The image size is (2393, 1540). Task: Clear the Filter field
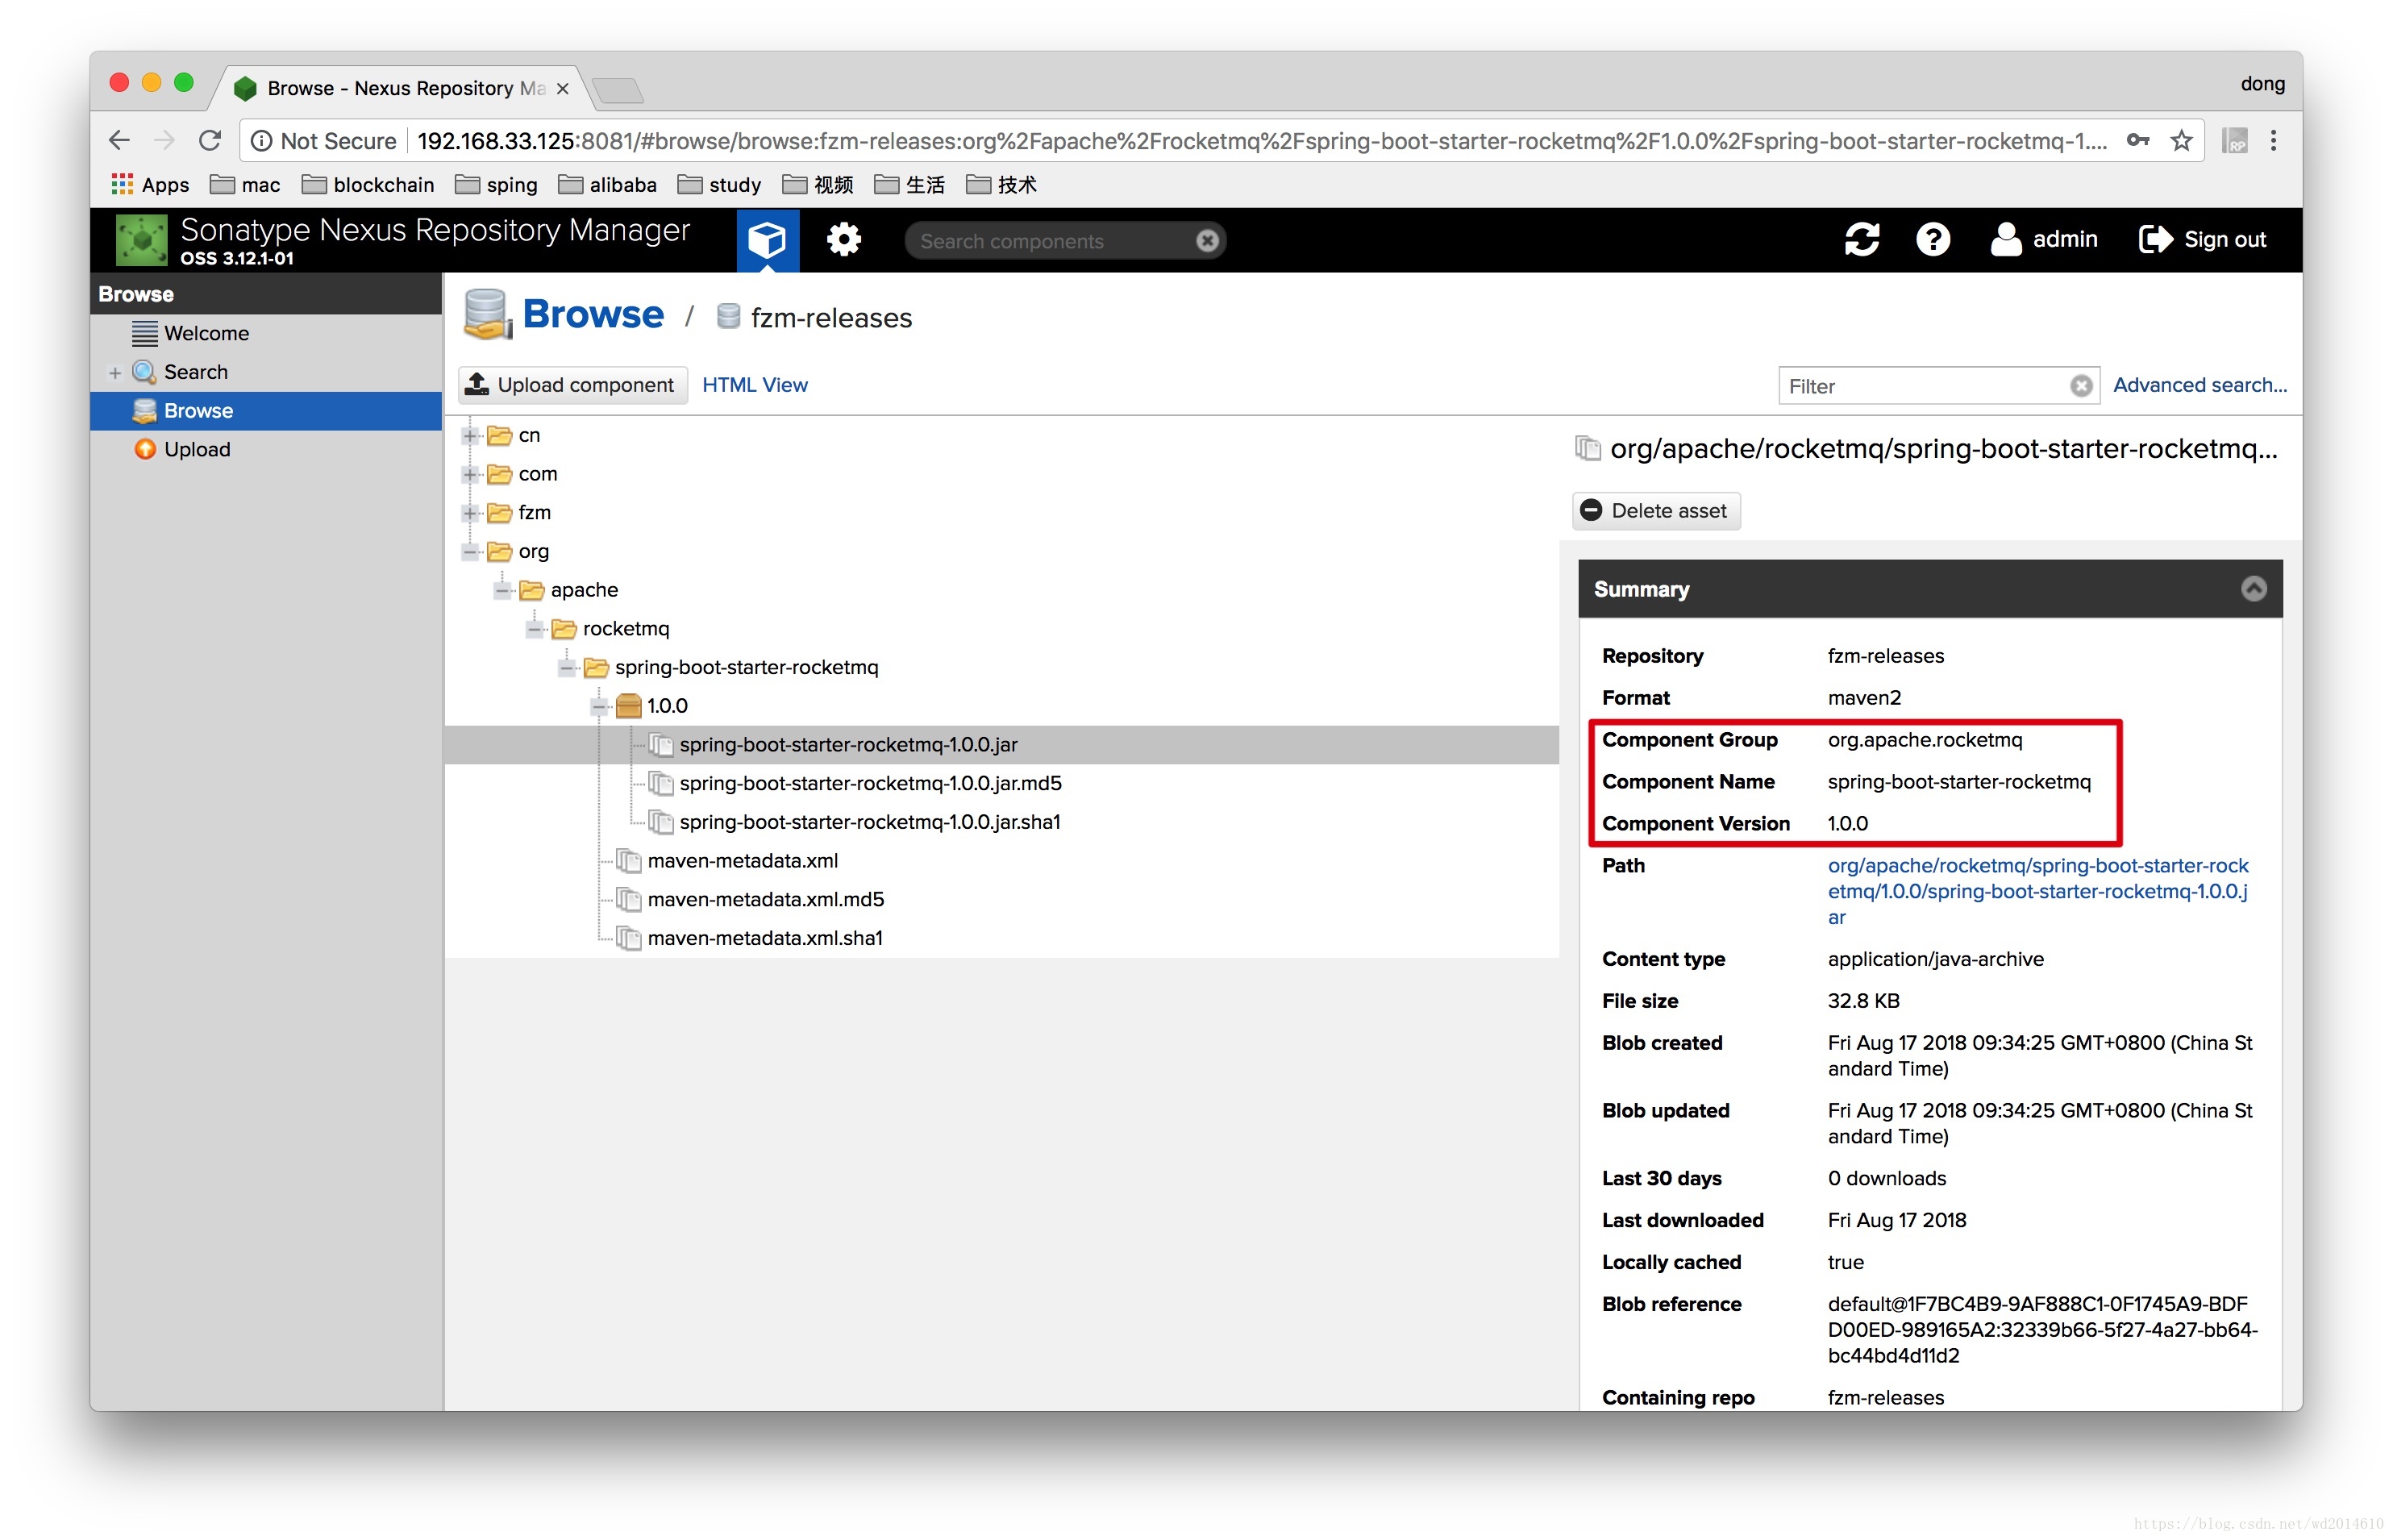(2080, 386)
